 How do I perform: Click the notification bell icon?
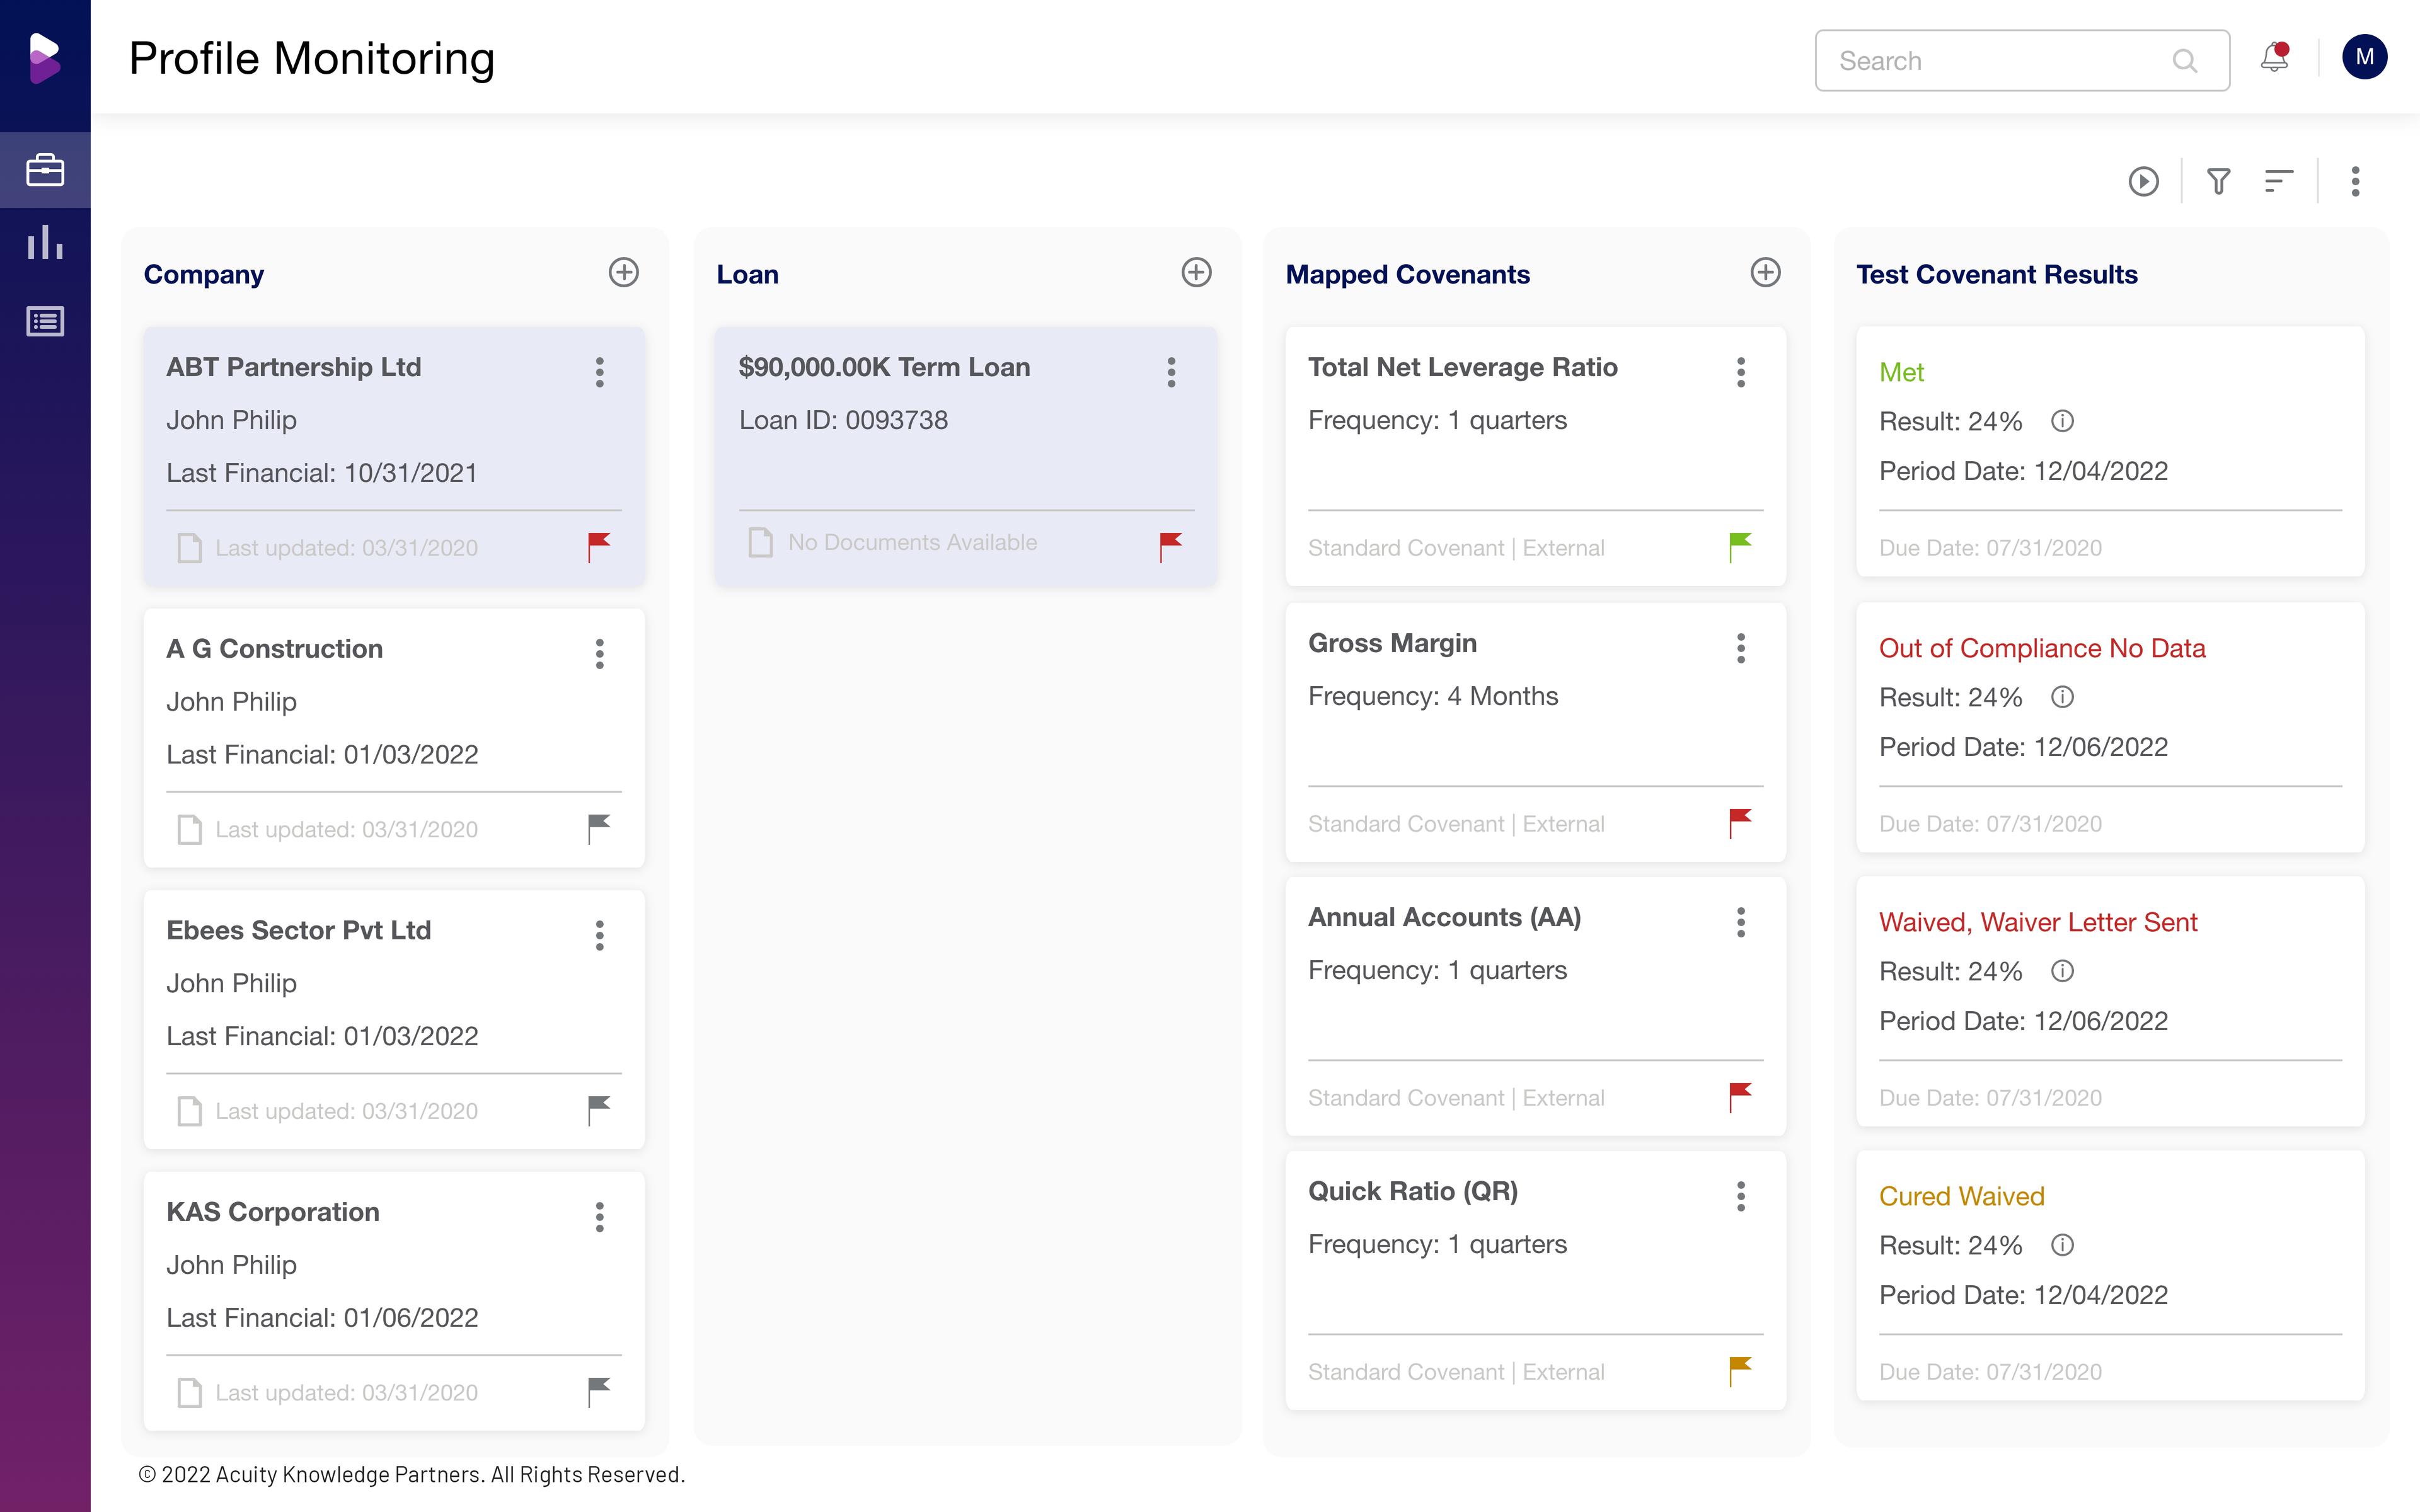click(2274, 58)
